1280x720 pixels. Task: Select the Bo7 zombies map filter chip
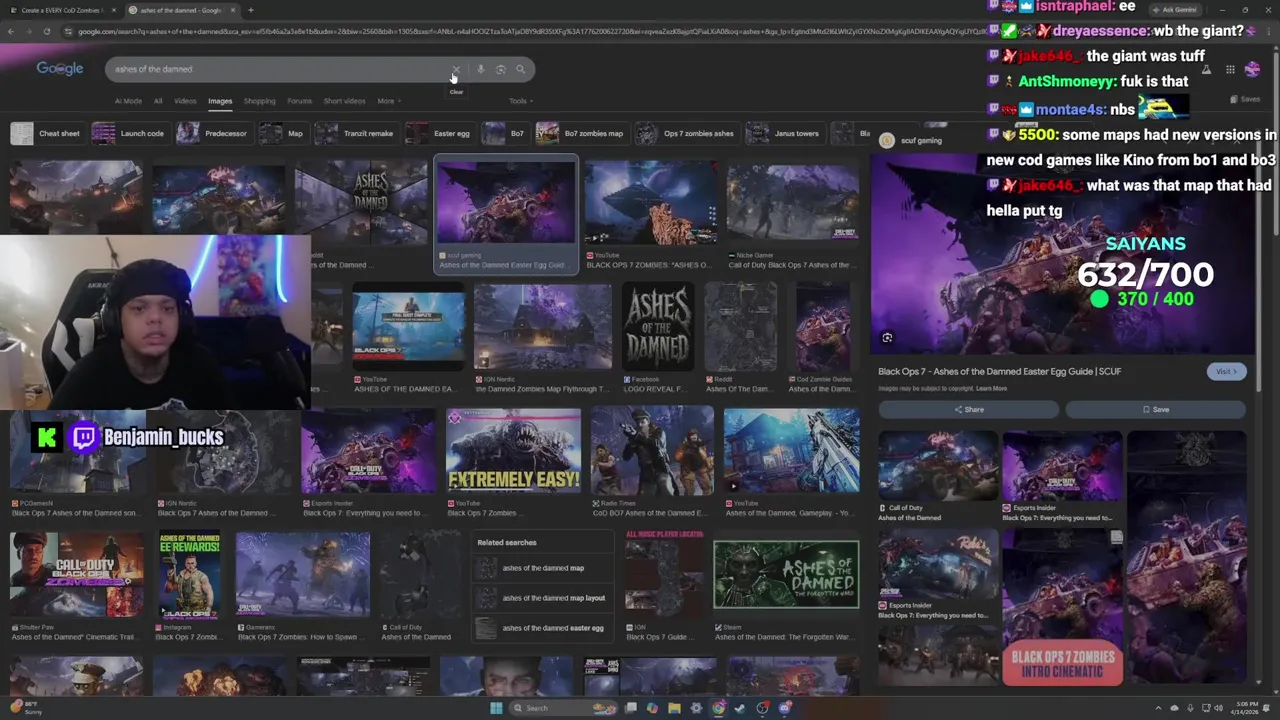click(581, 133)
